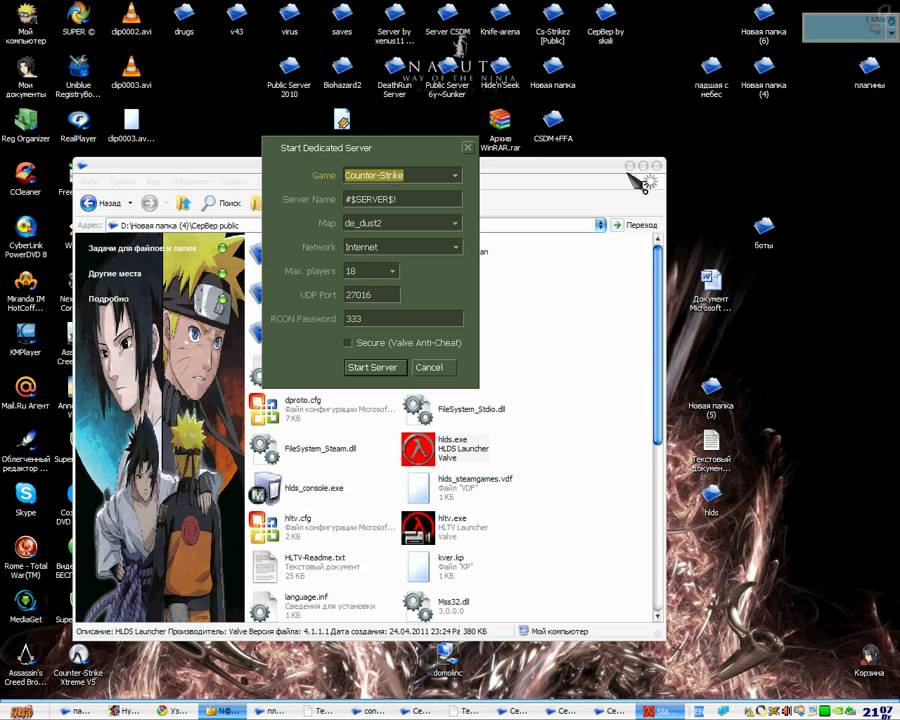
Task: Switch to Chrome 'Уз...' taskbar item
Action: [x=173, y=711]
